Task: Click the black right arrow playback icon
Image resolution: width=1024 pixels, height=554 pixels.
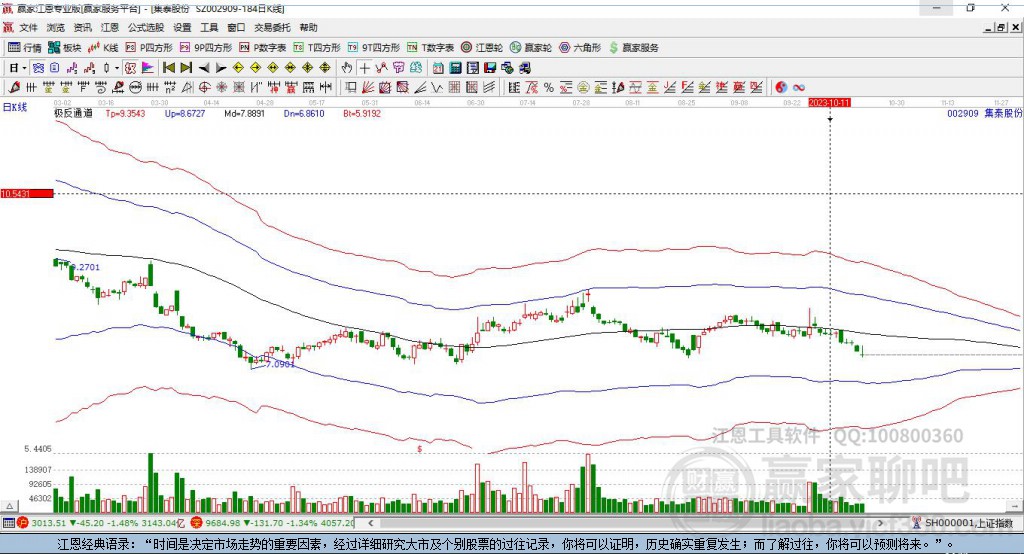Action: 221,68
